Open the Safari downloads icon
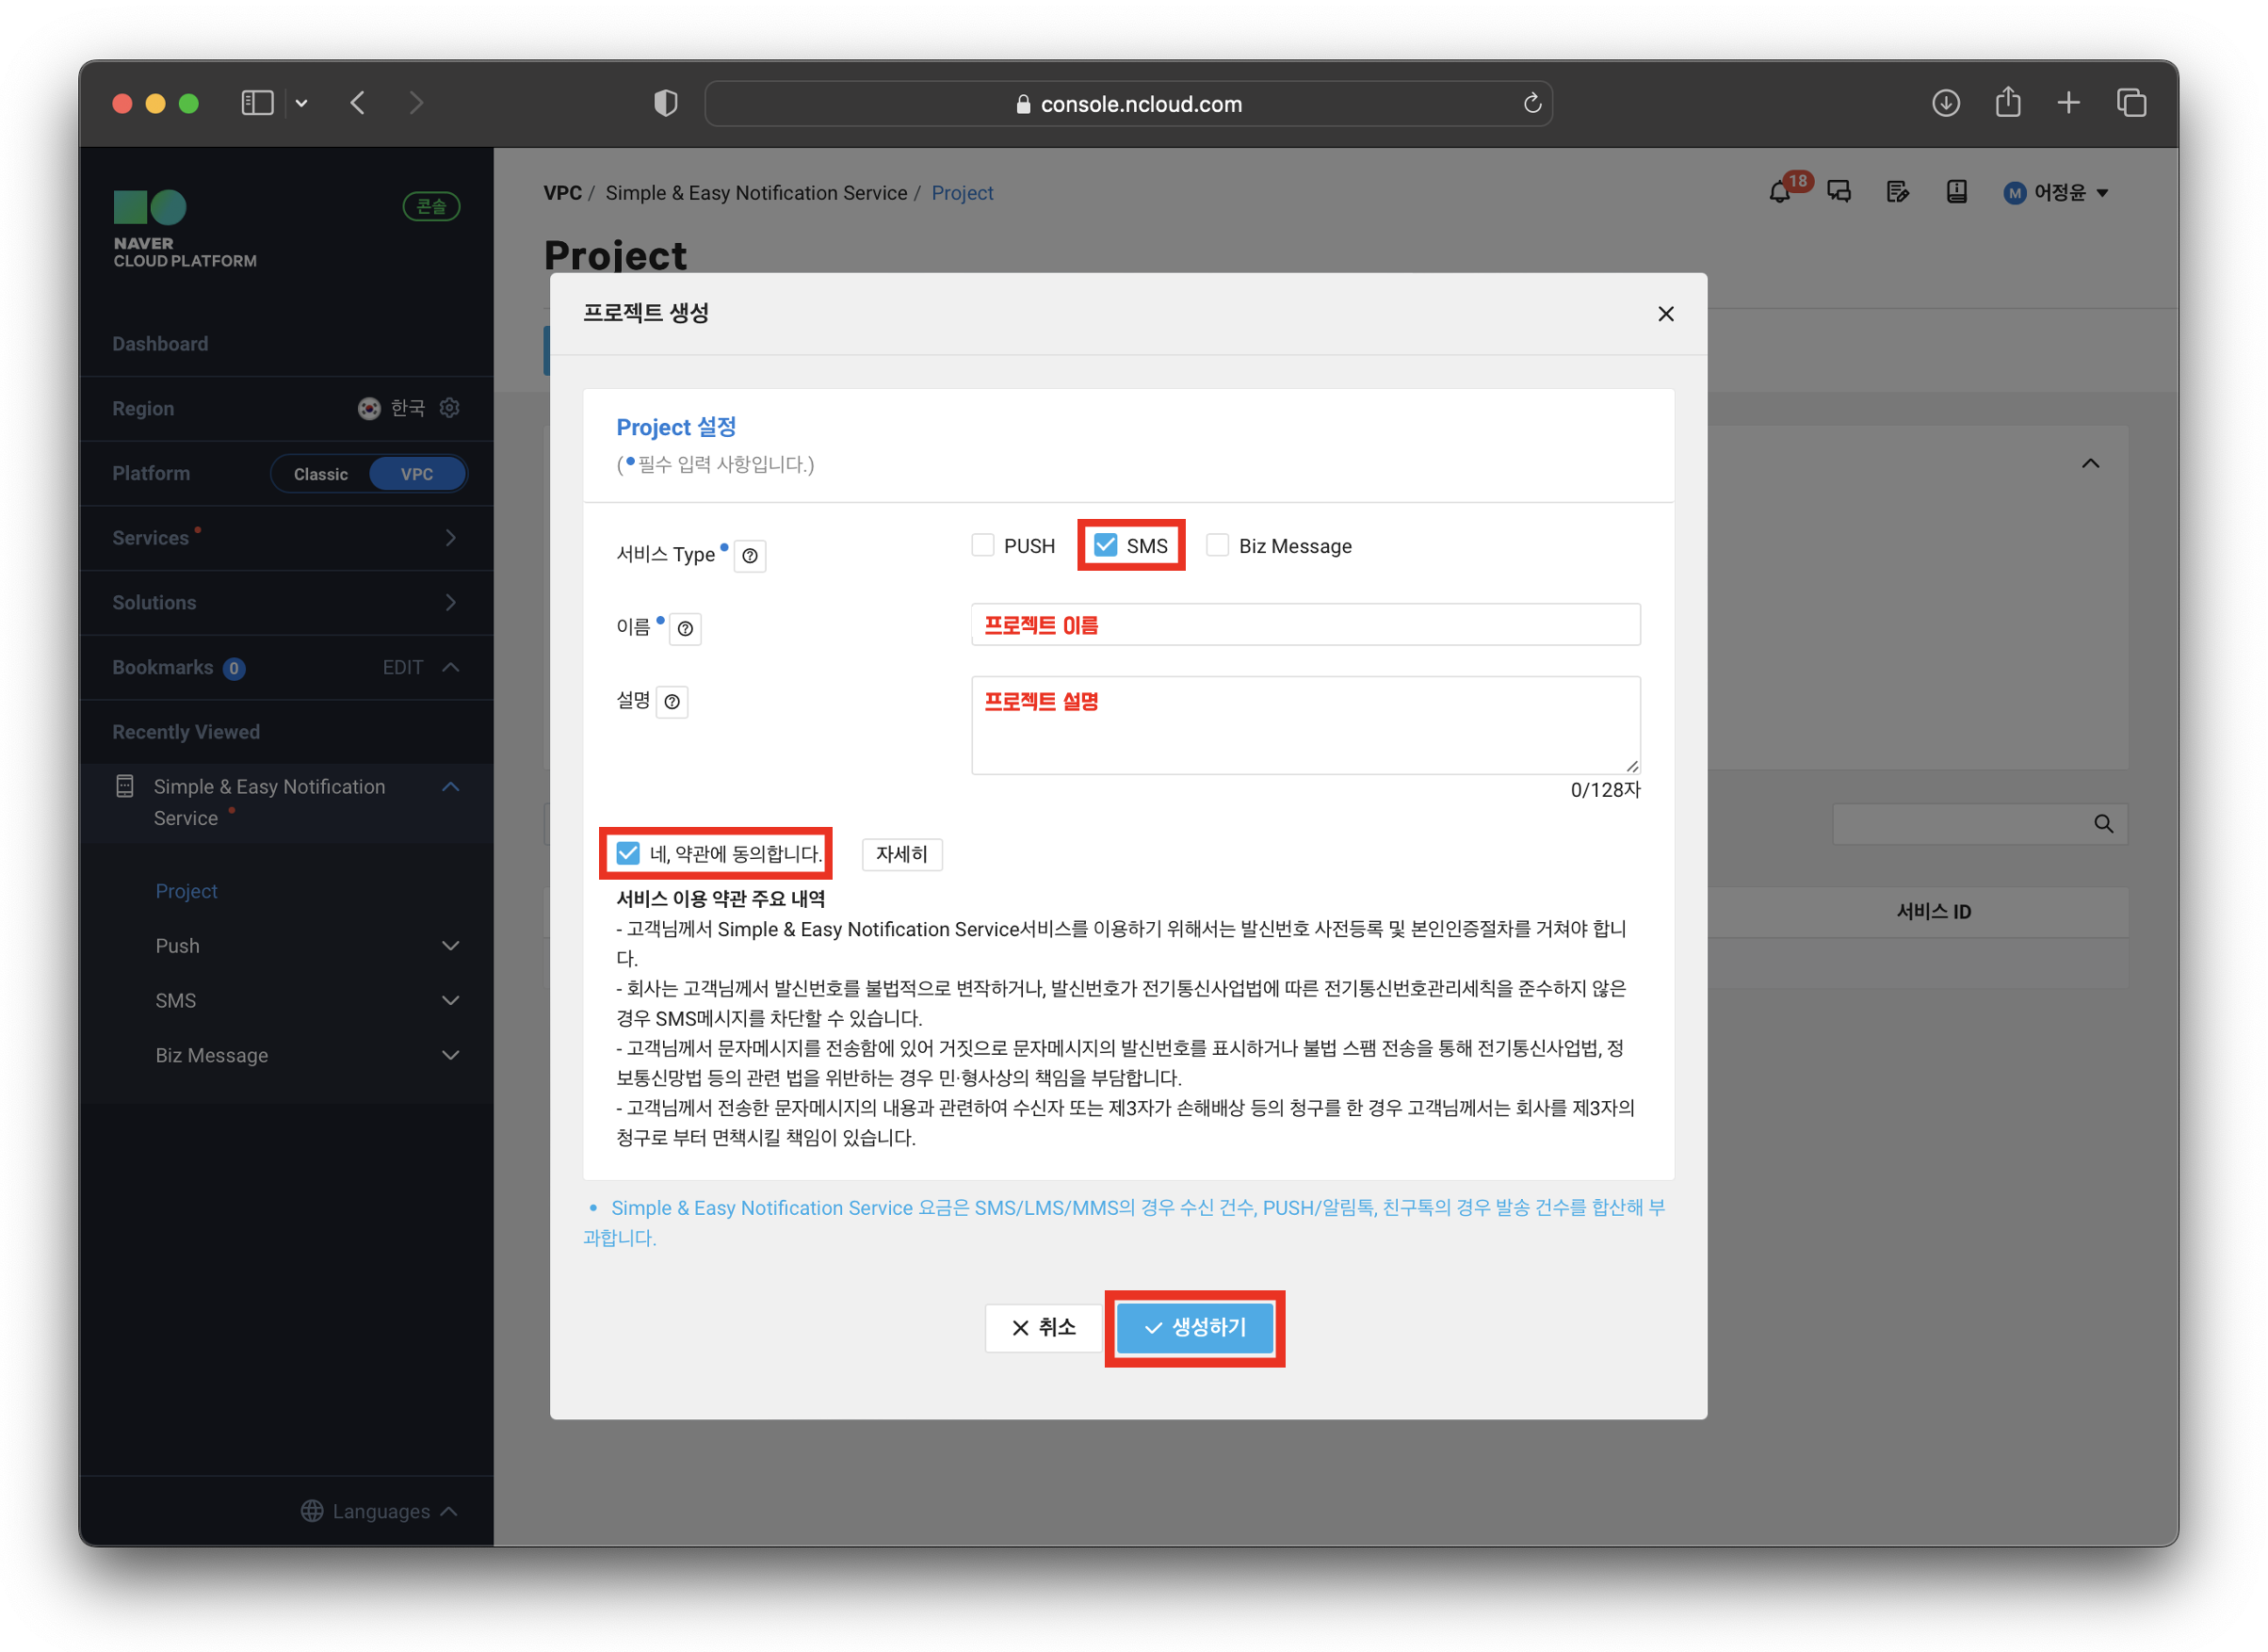Screen dimensions: 2268x1652 click(1945, 103)
